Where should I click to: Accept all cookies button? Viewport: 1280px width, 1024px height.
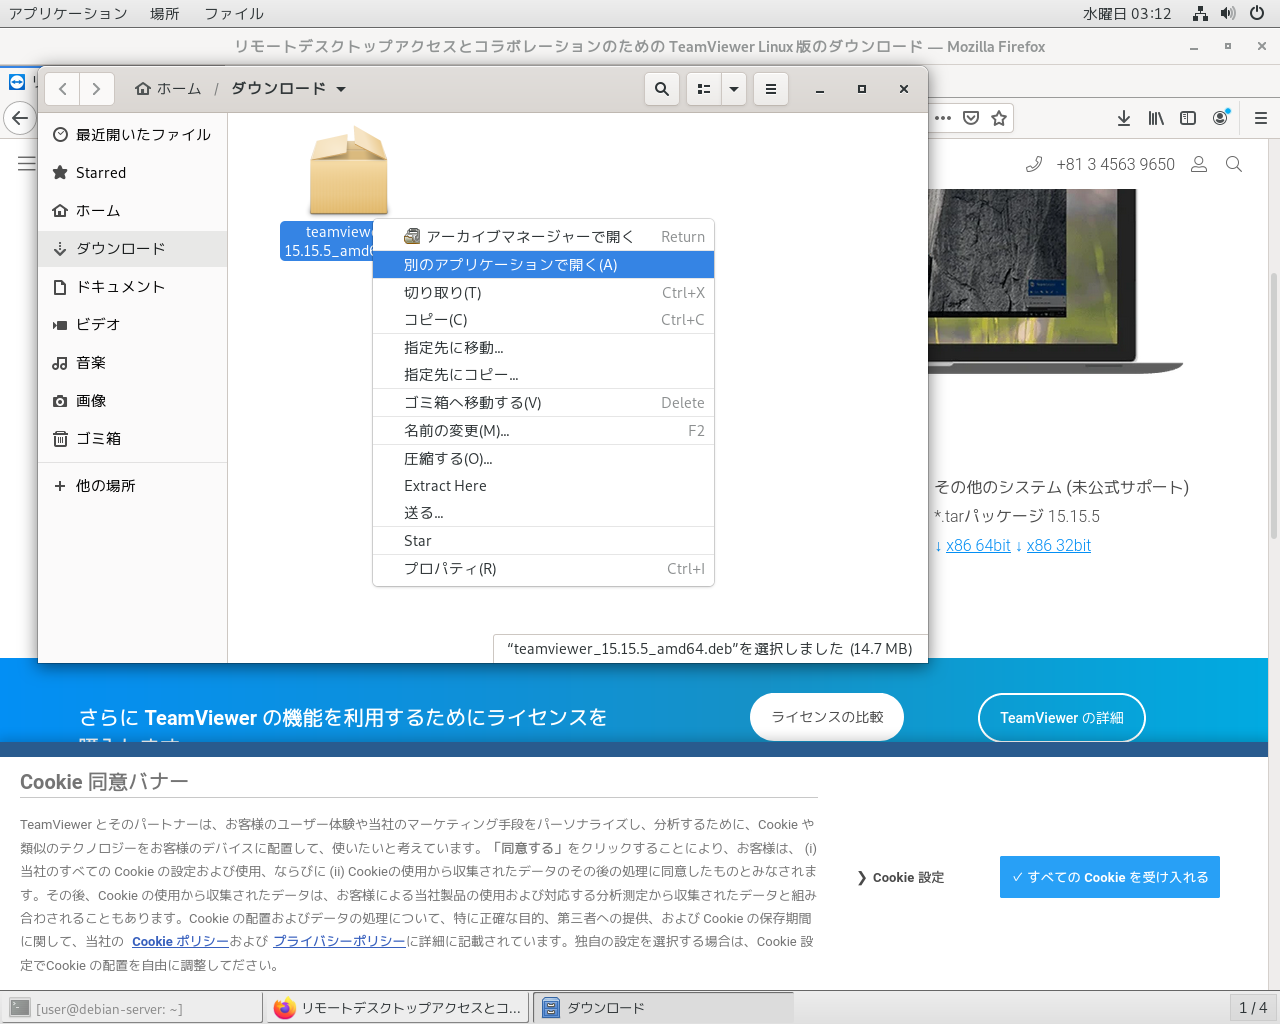pos(1109,877)
